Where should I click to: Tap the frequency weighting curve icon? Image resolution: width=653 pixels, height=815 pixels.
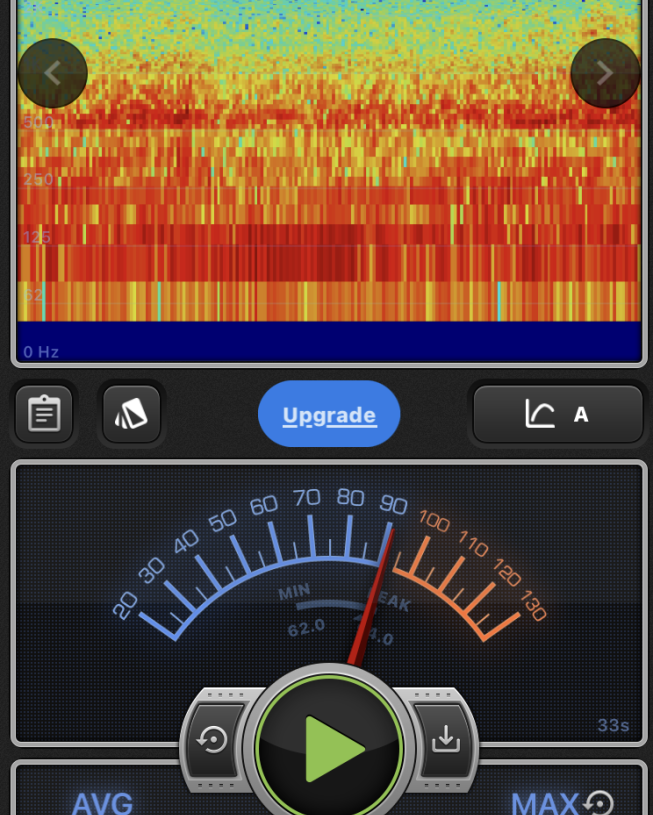point(540,414)
